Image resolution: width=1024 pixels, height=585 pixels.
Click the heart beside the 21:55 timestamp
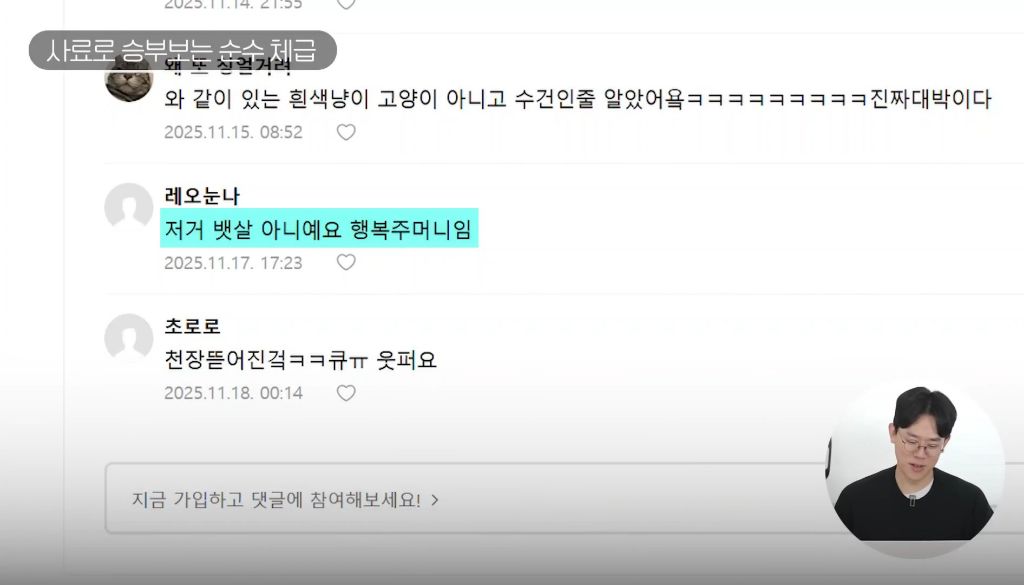click(346, 4)
